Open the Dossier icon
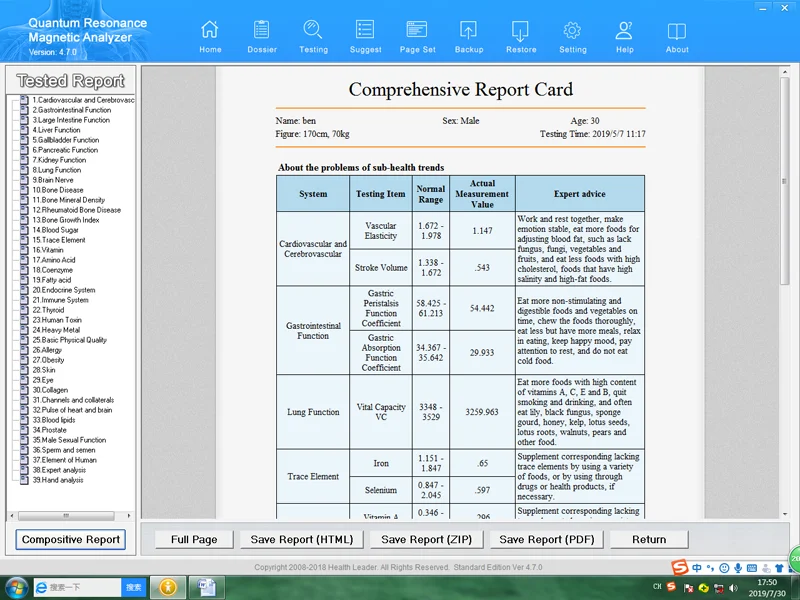The image size is (800, 600). pyautogui.click(x=261, y=35)
